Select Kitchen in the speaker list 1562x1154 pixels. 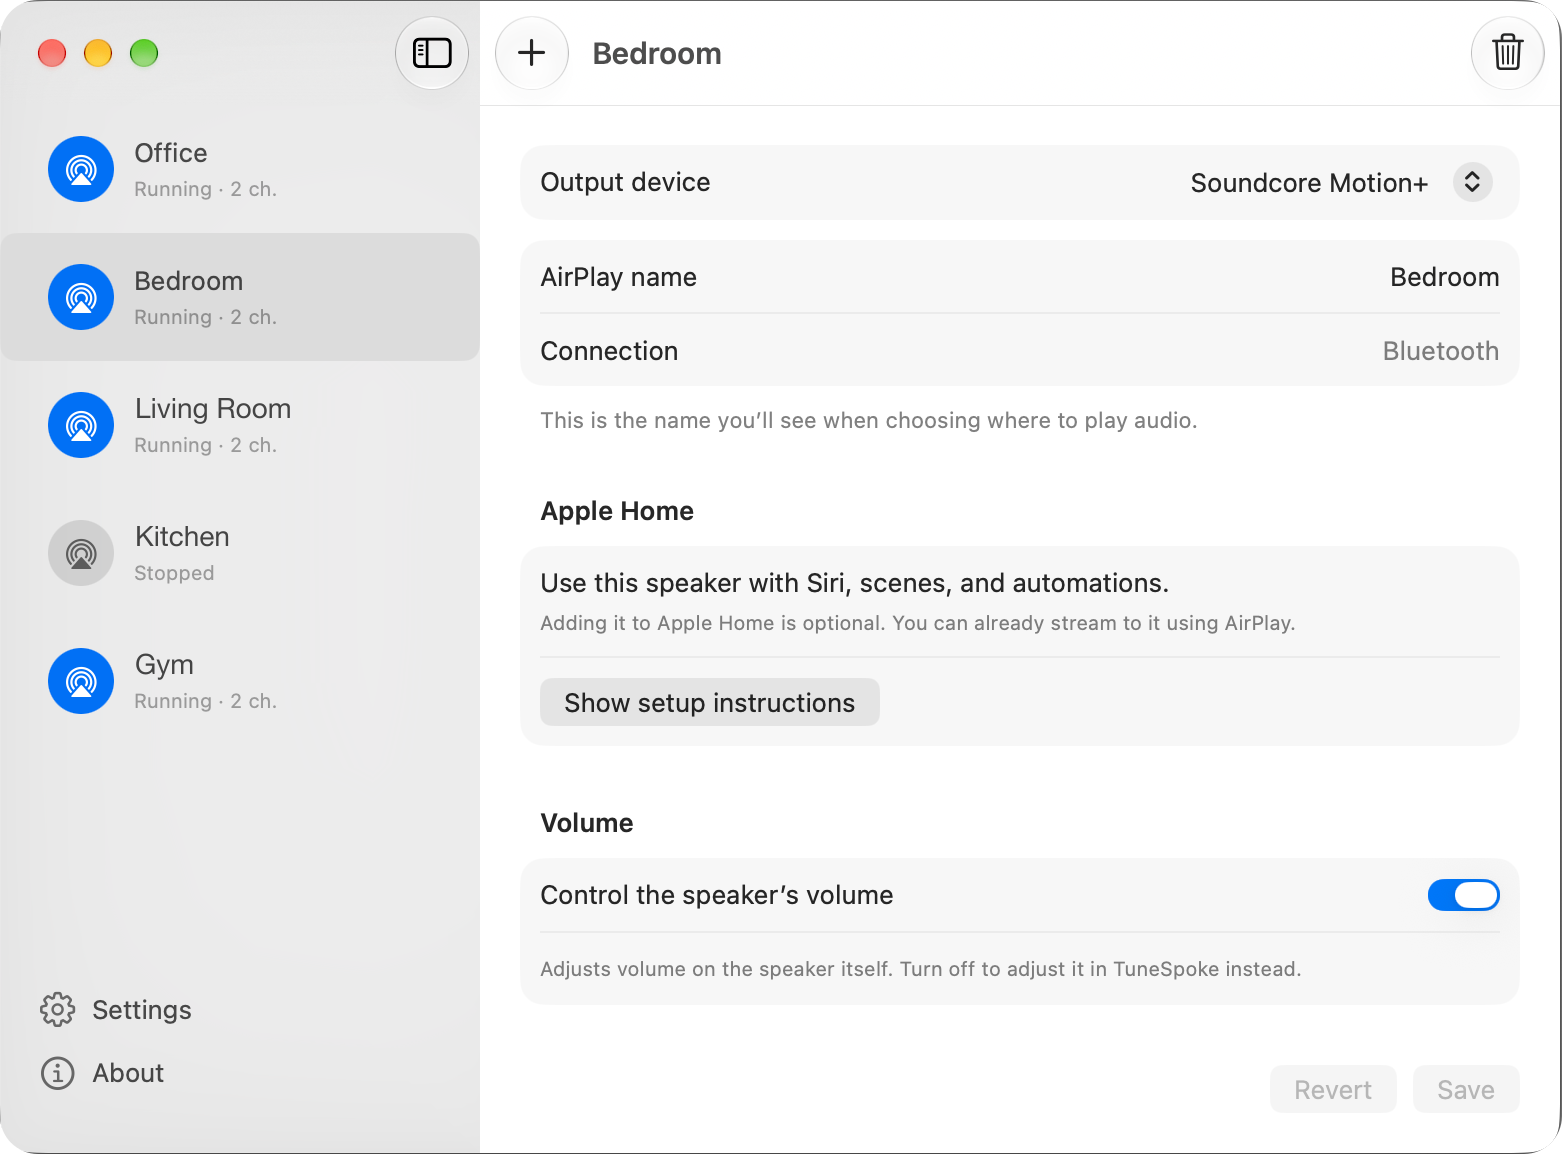click(x=240, y=553)
